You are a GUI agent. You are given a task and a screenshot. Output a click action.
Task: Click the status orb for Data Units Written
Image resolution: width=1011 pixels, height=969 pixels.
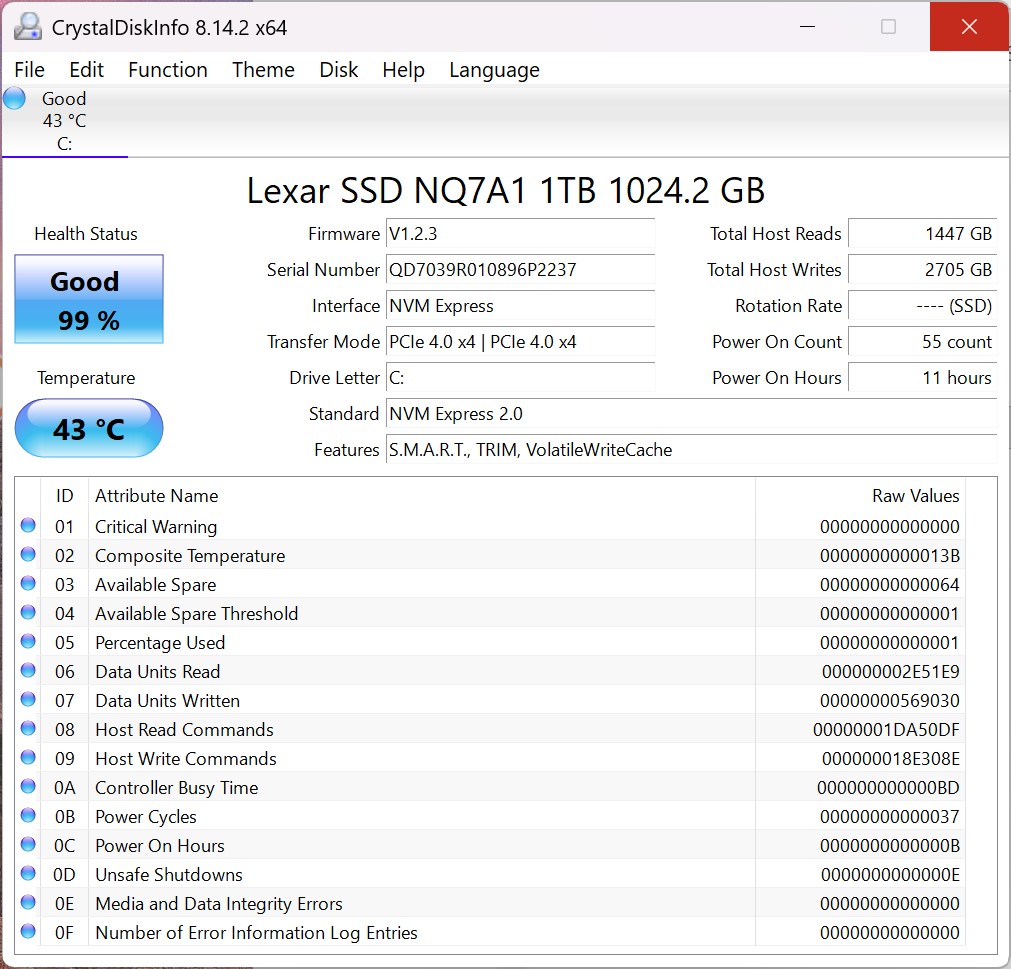pyautogui.click(x=28, y=700)
